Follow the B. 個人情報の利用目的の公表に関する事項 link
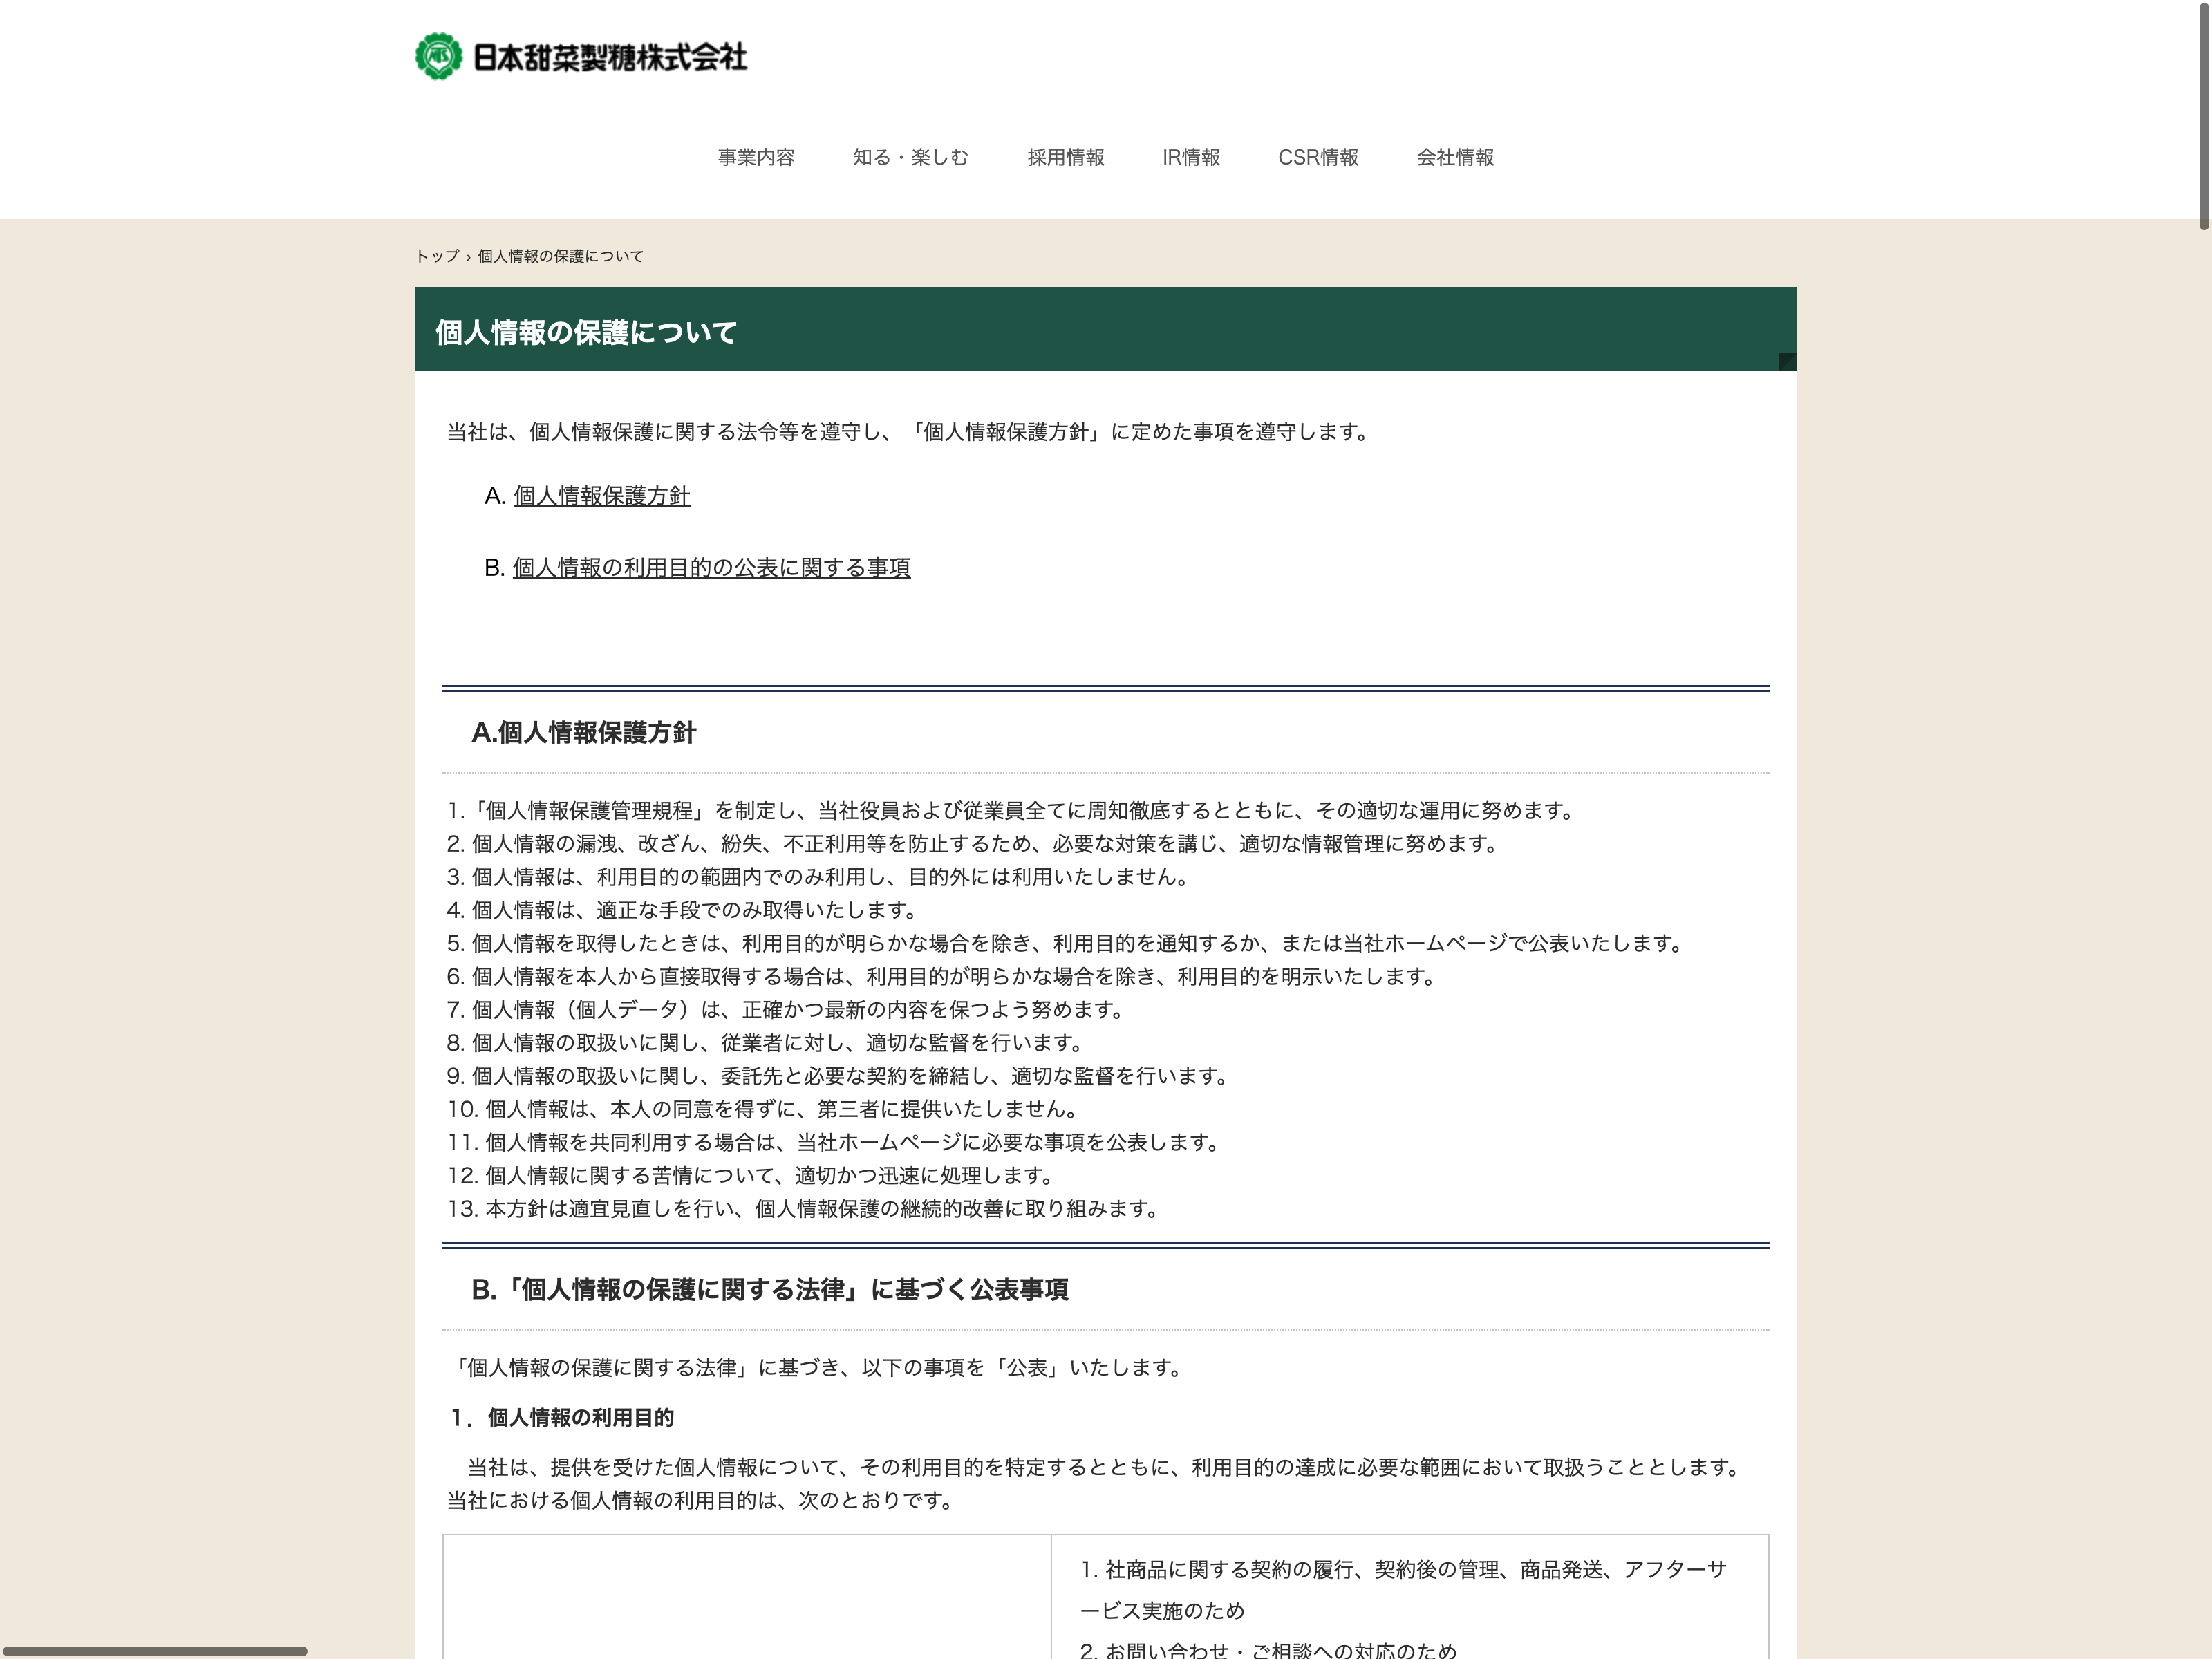The image size is (2212, 1659). coord(711,568)
